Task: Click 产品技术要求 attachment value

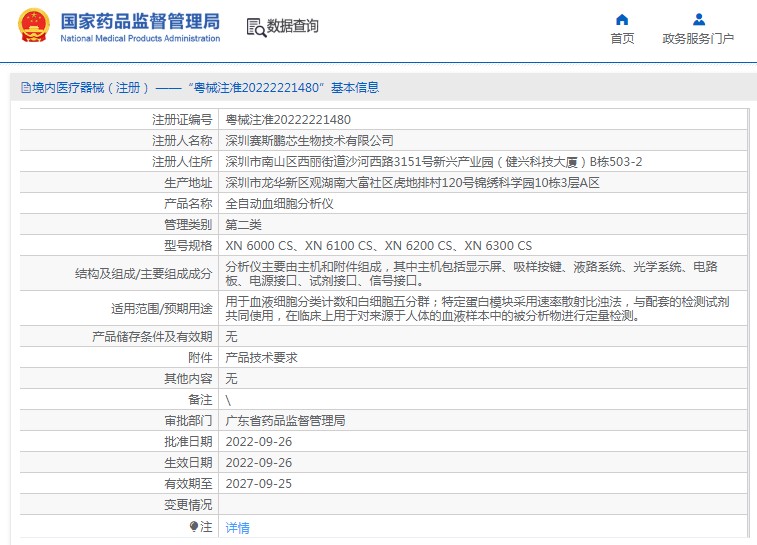Action: tap(261, 358)
